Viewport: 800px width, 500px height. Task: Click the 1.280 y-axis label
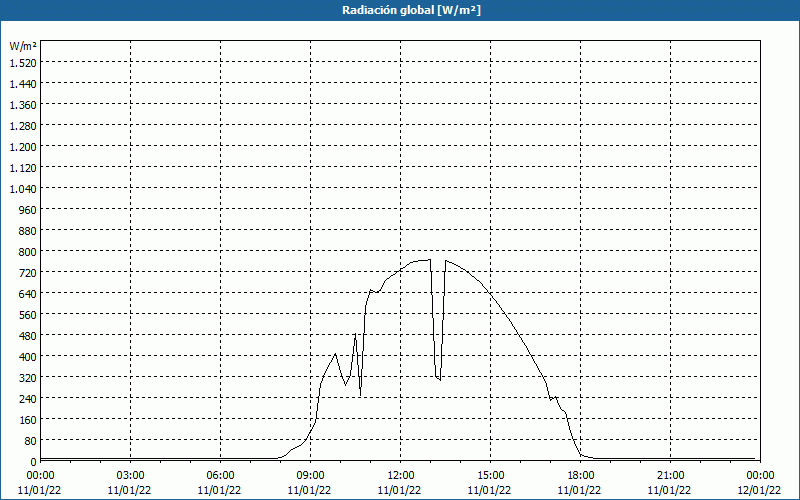(23, 126)
